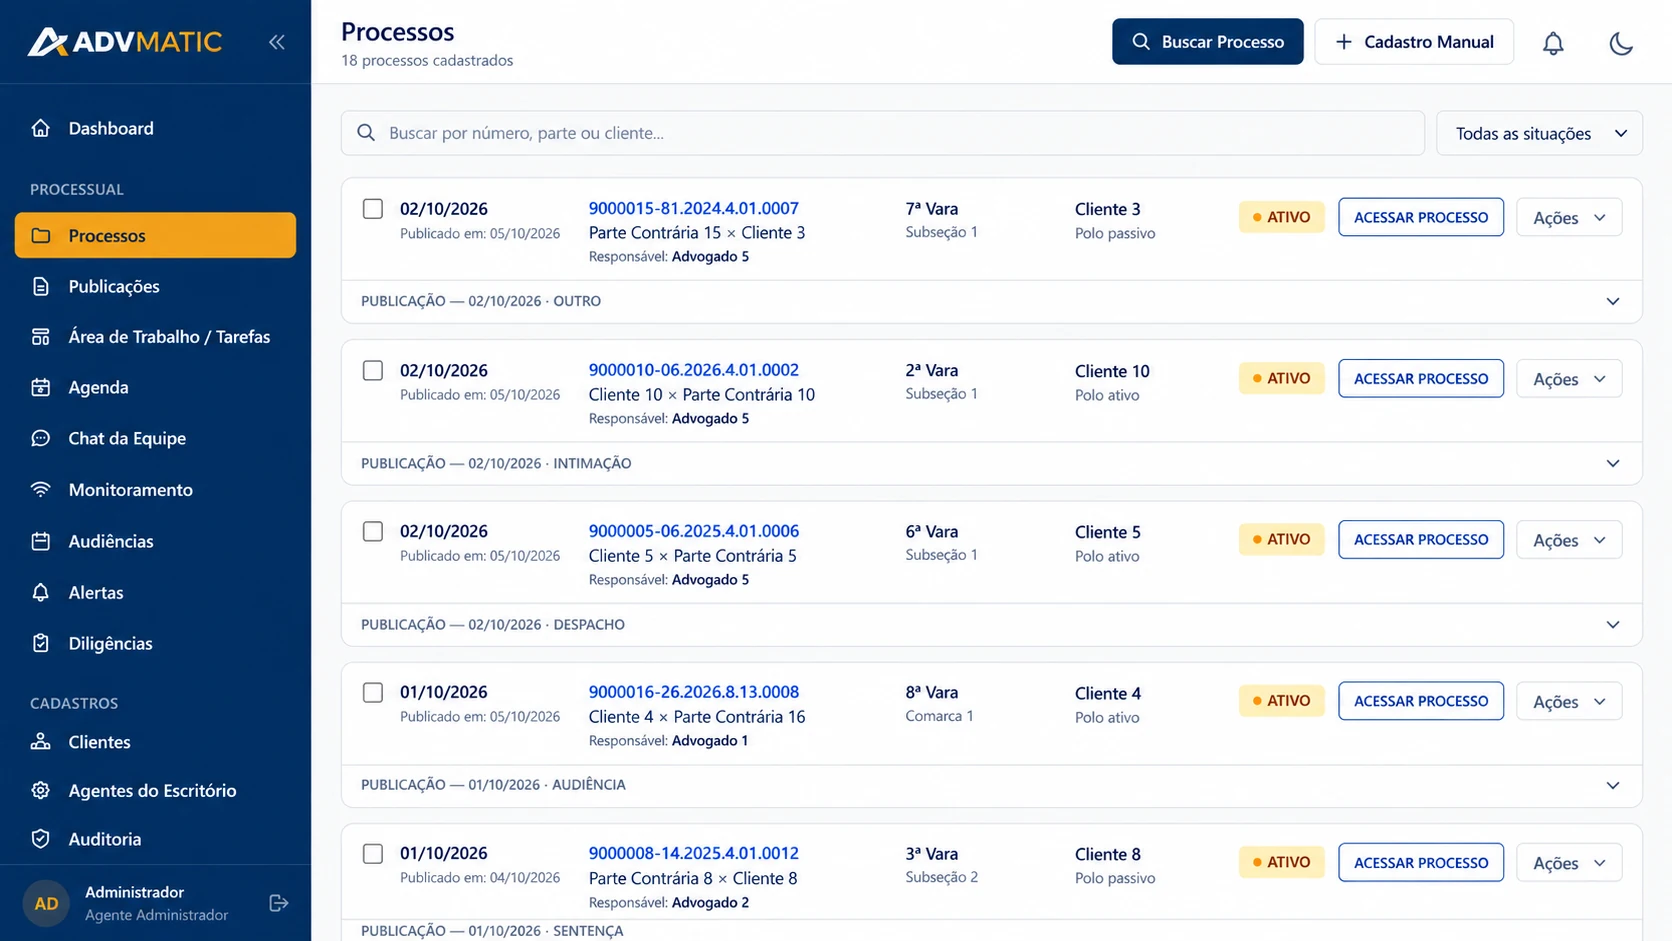Viewport: 1672px width, 941px height.
Task: Click the Audiências calendar icon
Action: (x=41, y=541)
